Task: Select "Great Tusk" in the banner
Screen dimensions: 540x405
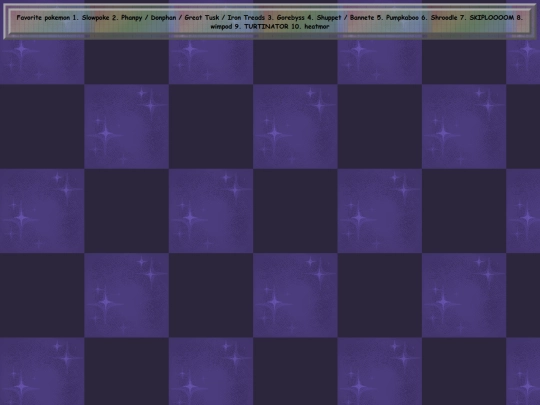Action: click(x=202, y=18)
